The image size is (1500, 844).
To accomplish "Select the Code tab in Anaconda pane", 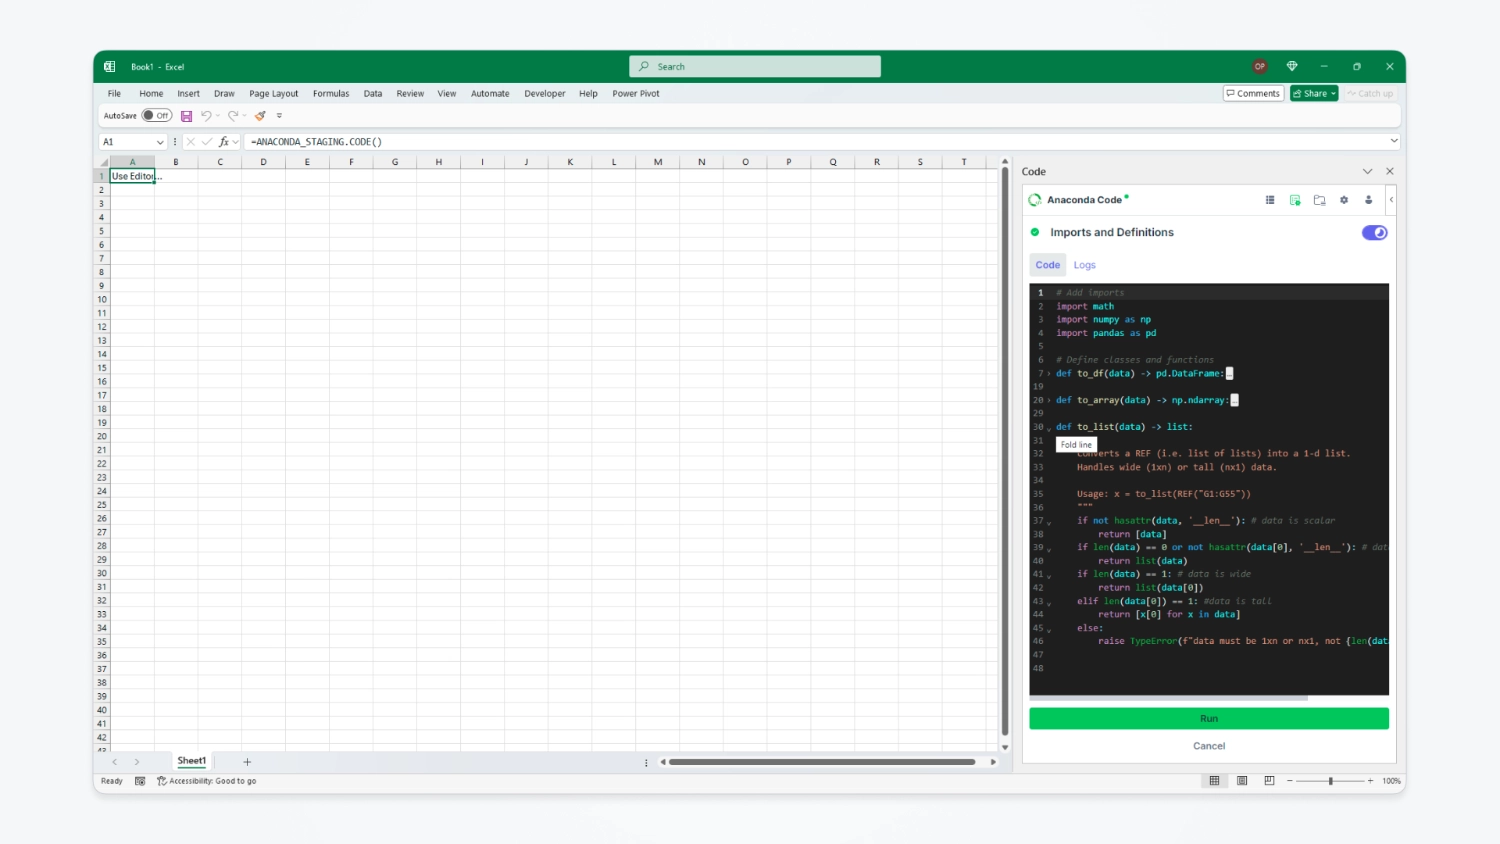I will 1048,265.
